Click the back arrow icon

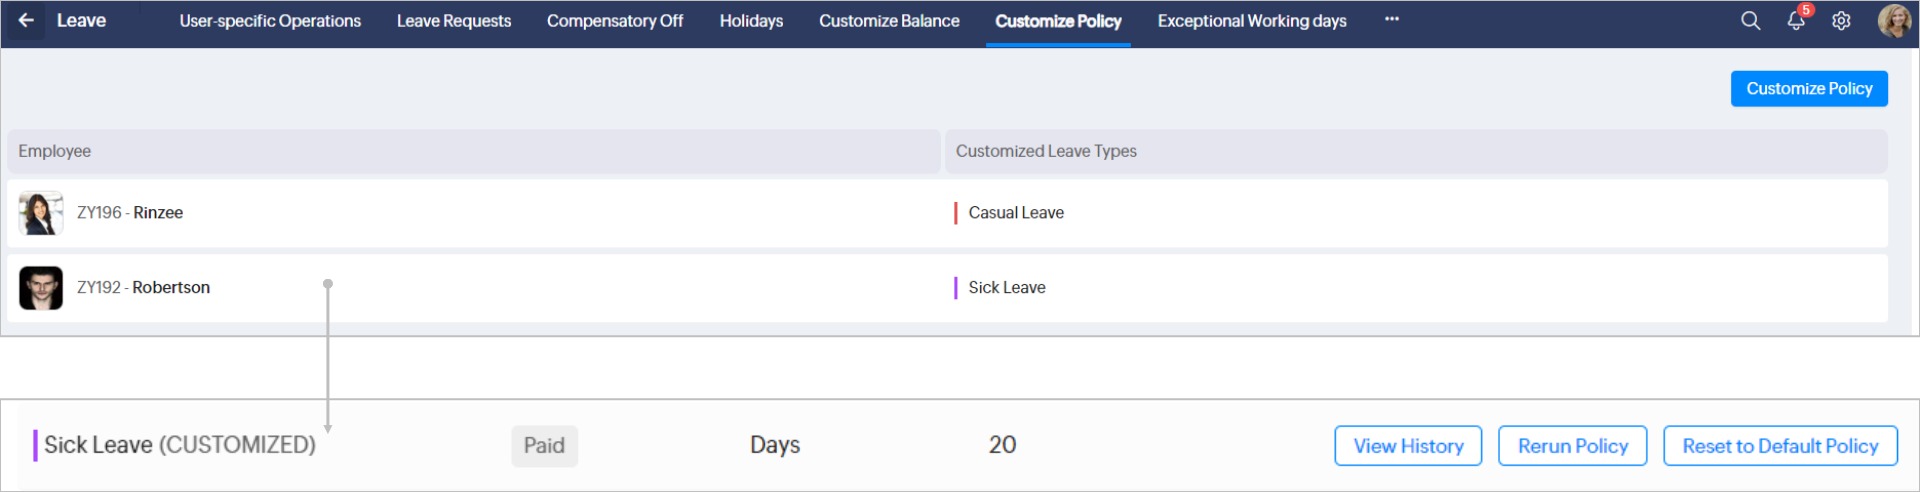[x=26, y=21]
